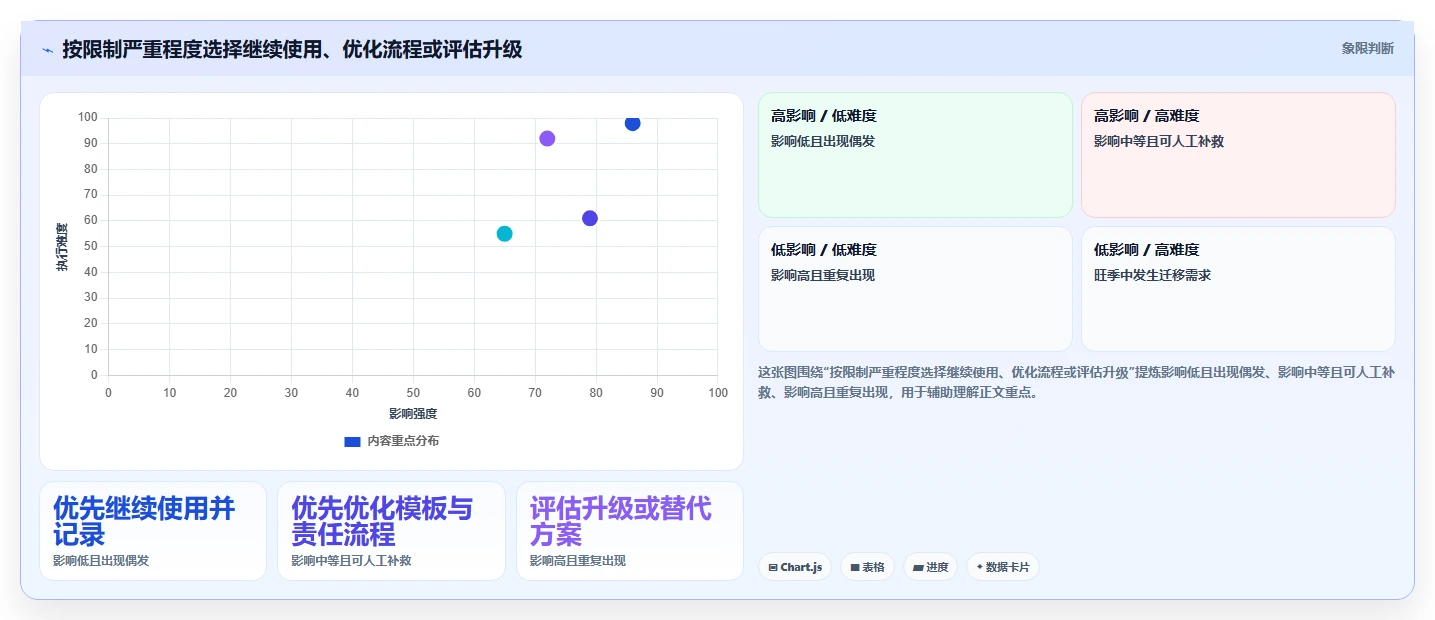1435x620 pixels.
Task: Select the 高影响 / 低难度 quadrant card
Action: coord(915,155)
